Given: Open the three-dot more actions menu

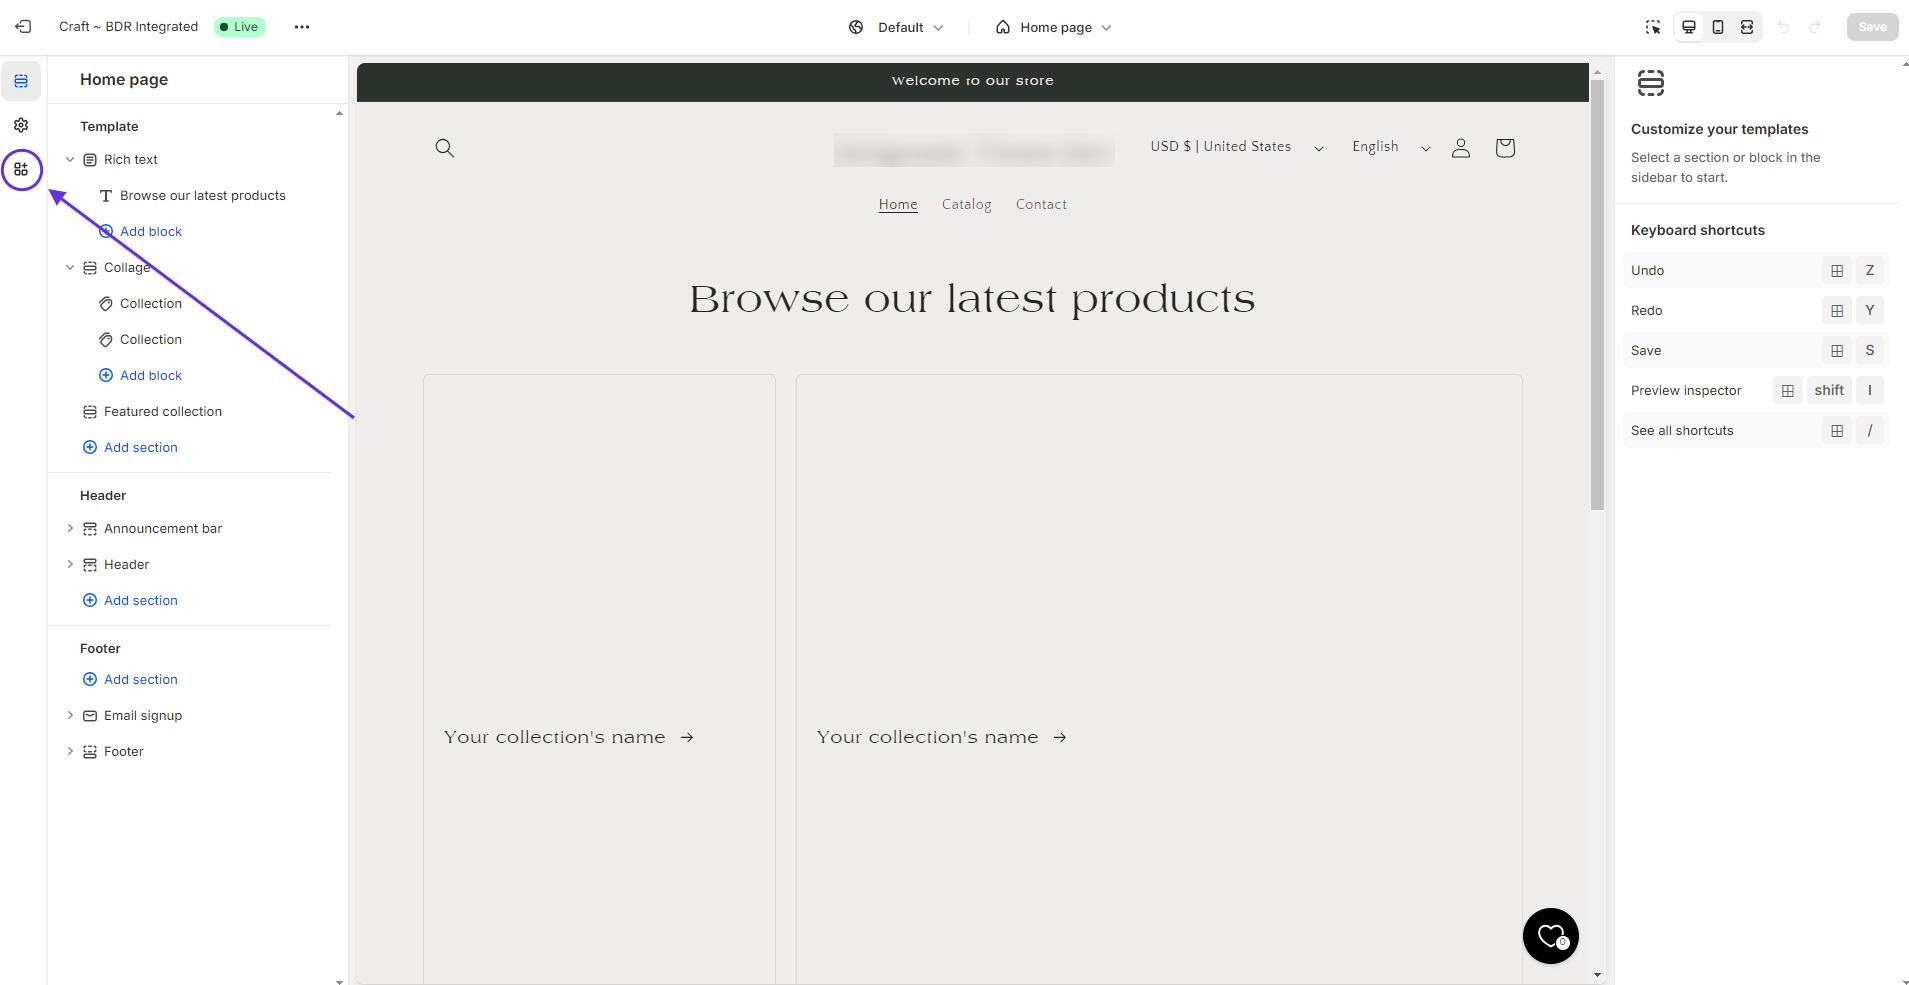Looking at the screenshot, I should click(302, 27).
